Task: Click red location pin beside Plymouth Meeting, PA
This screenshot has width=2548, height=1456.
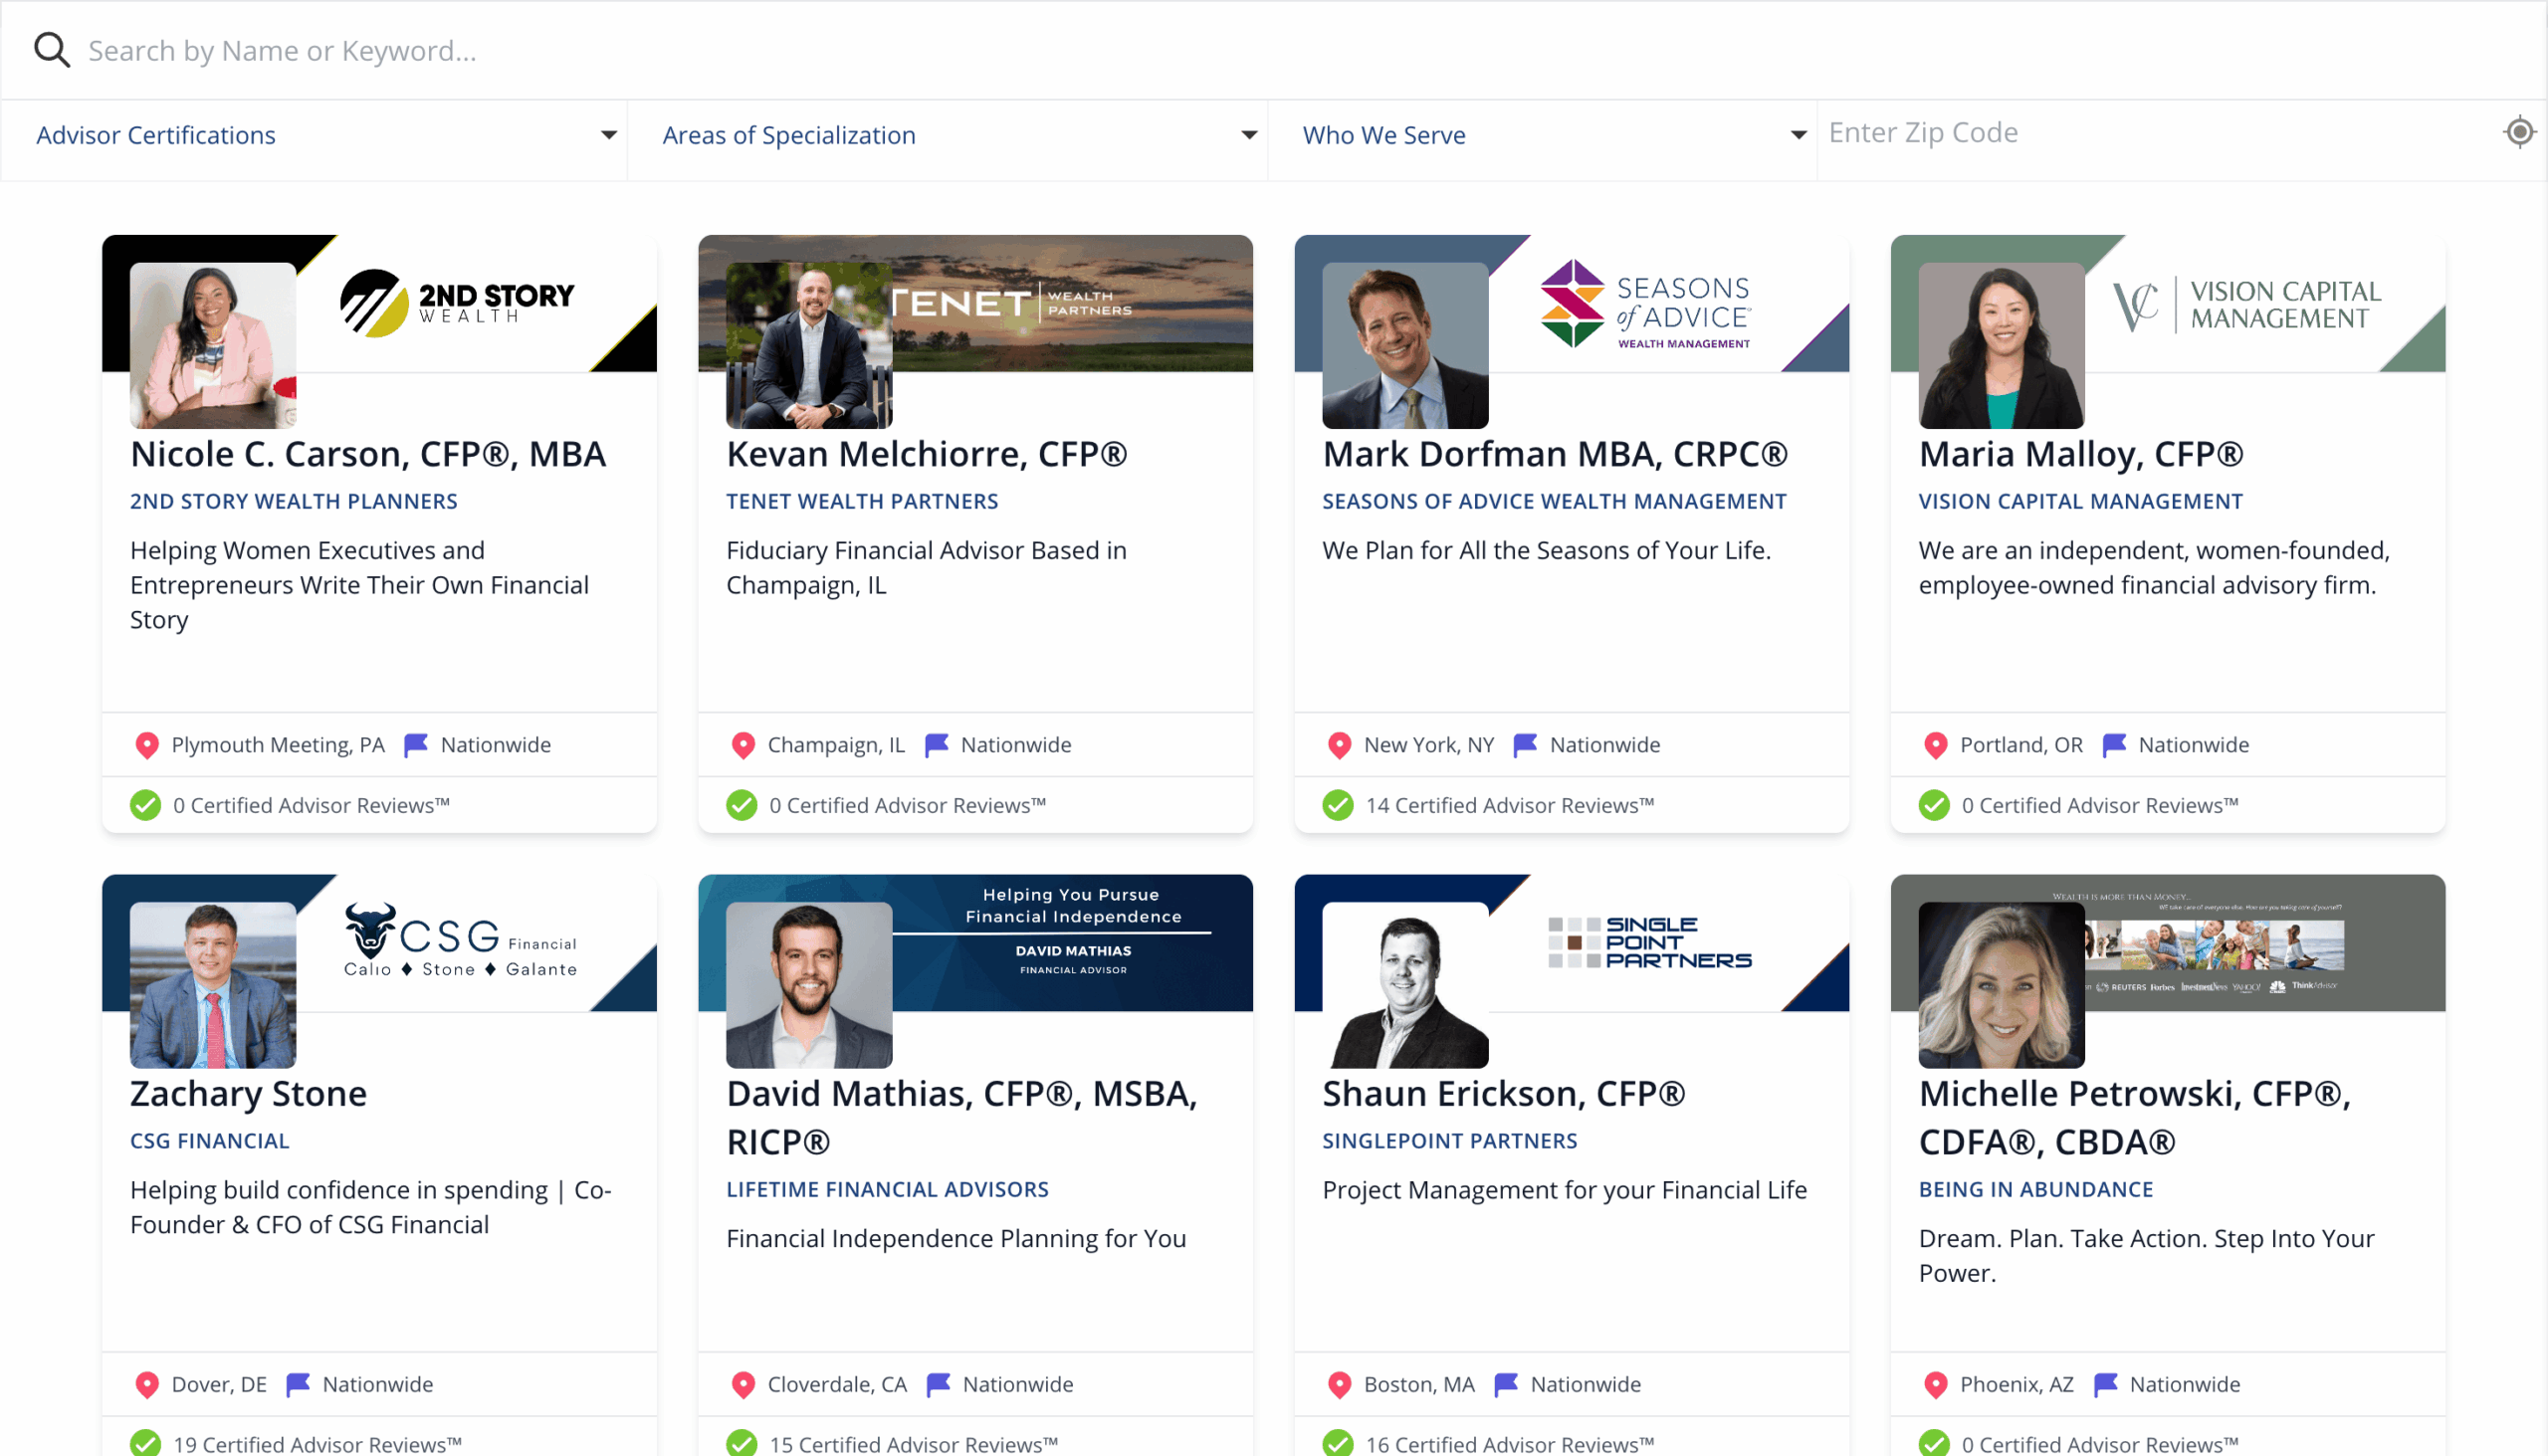Action: pyautogui.click(x=147, y=745)
